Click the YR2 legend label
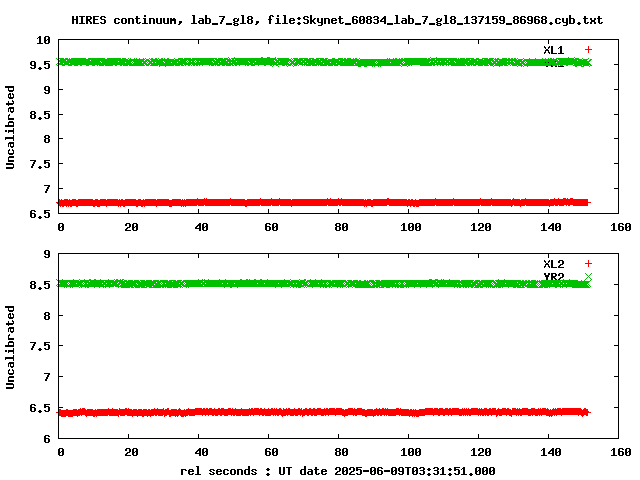 click(x=553, y=277)
